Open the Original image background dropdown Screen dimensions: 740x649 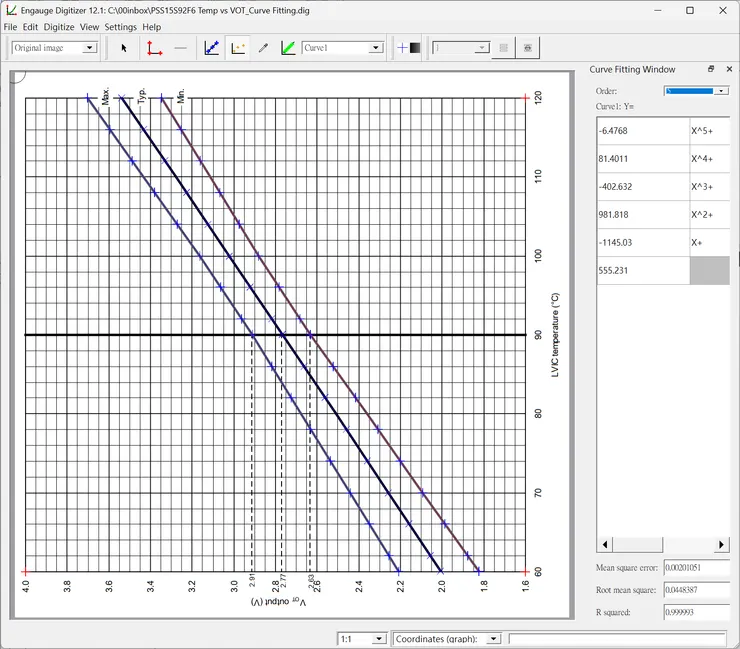click(x=54, y=47)
